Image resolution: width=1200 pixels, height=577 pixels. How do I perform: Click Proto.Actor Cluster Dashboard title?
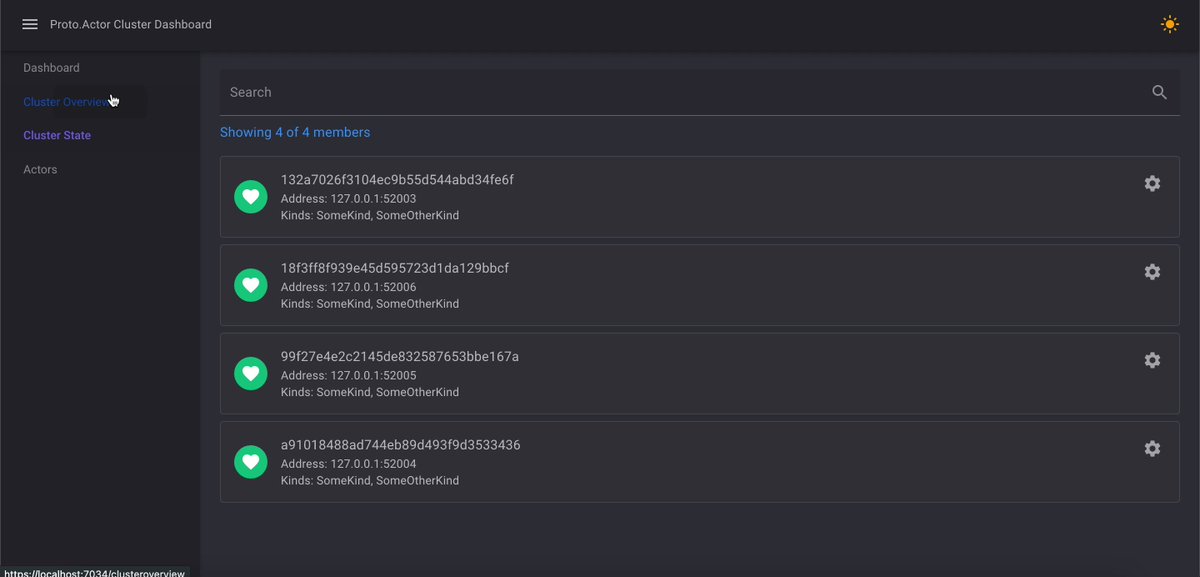(131, 24)
